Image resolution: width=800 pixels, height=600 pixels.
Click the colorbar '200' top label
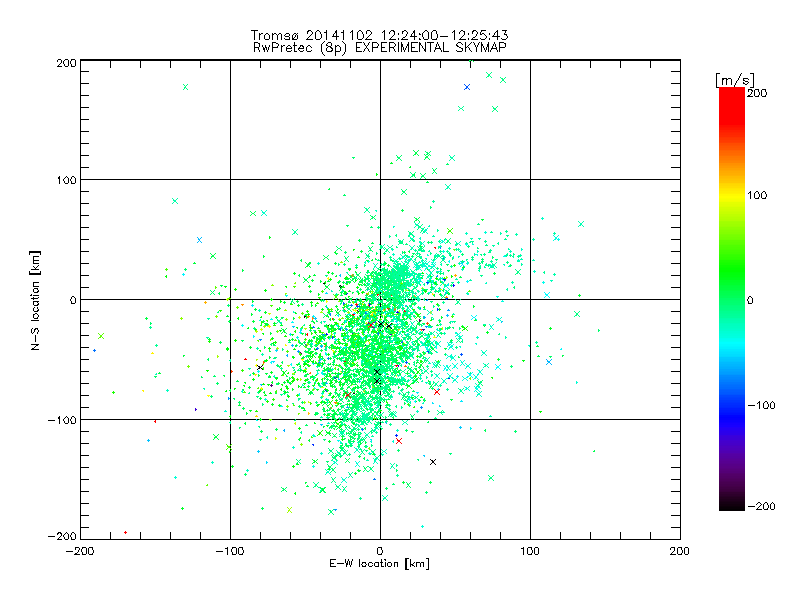pyautogui.click(x=757, y=93)
